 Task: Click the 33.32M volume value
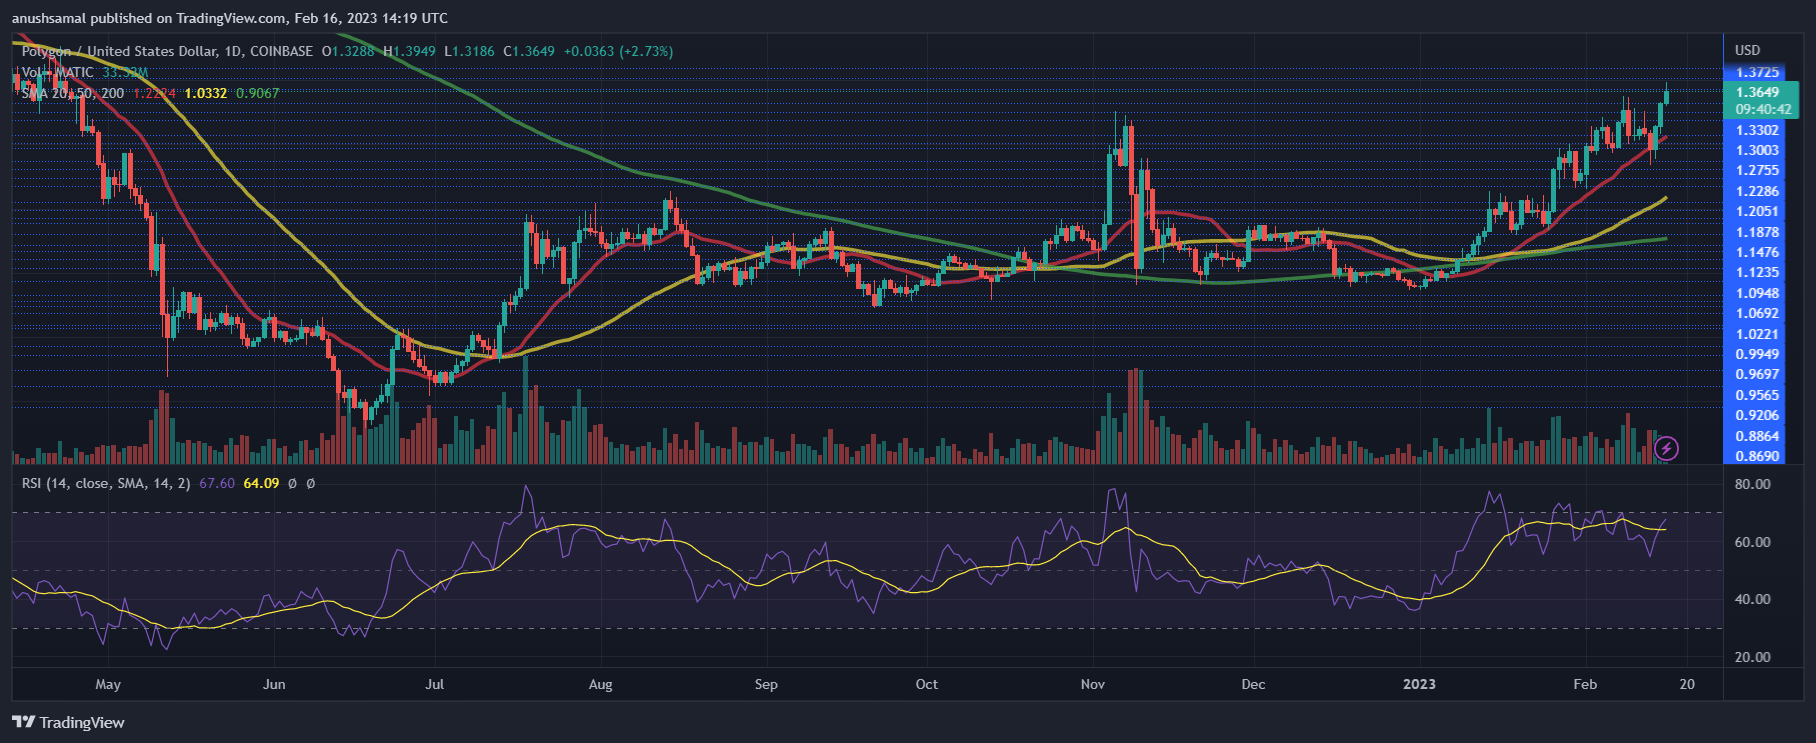(125, 72)
